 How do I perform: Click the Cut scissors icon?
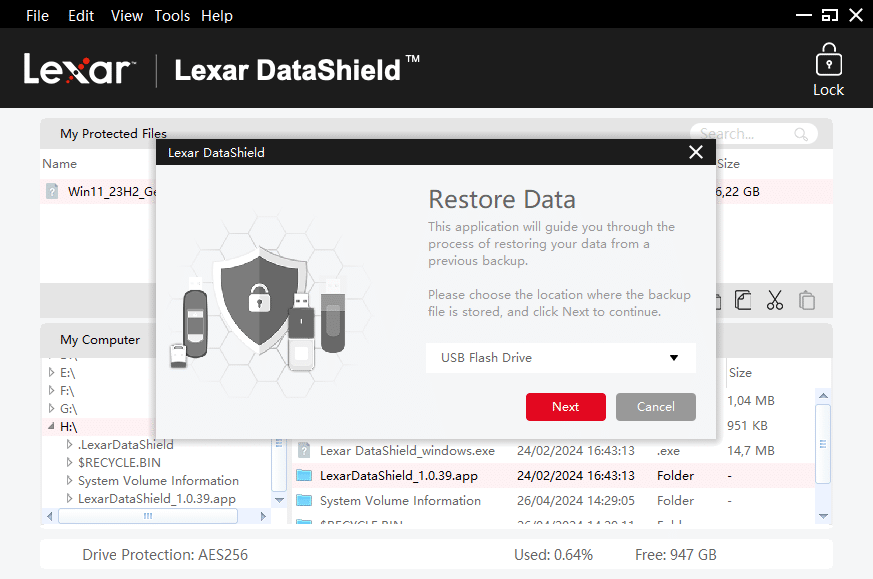[x=774, y=300]
